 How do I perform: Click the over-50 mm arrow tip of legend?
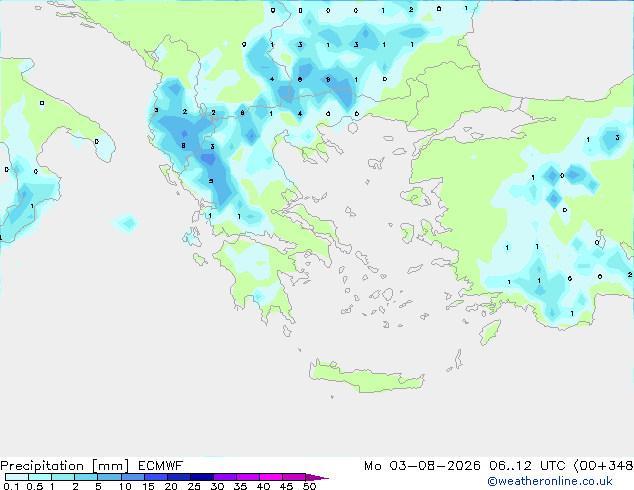[317, 477]
